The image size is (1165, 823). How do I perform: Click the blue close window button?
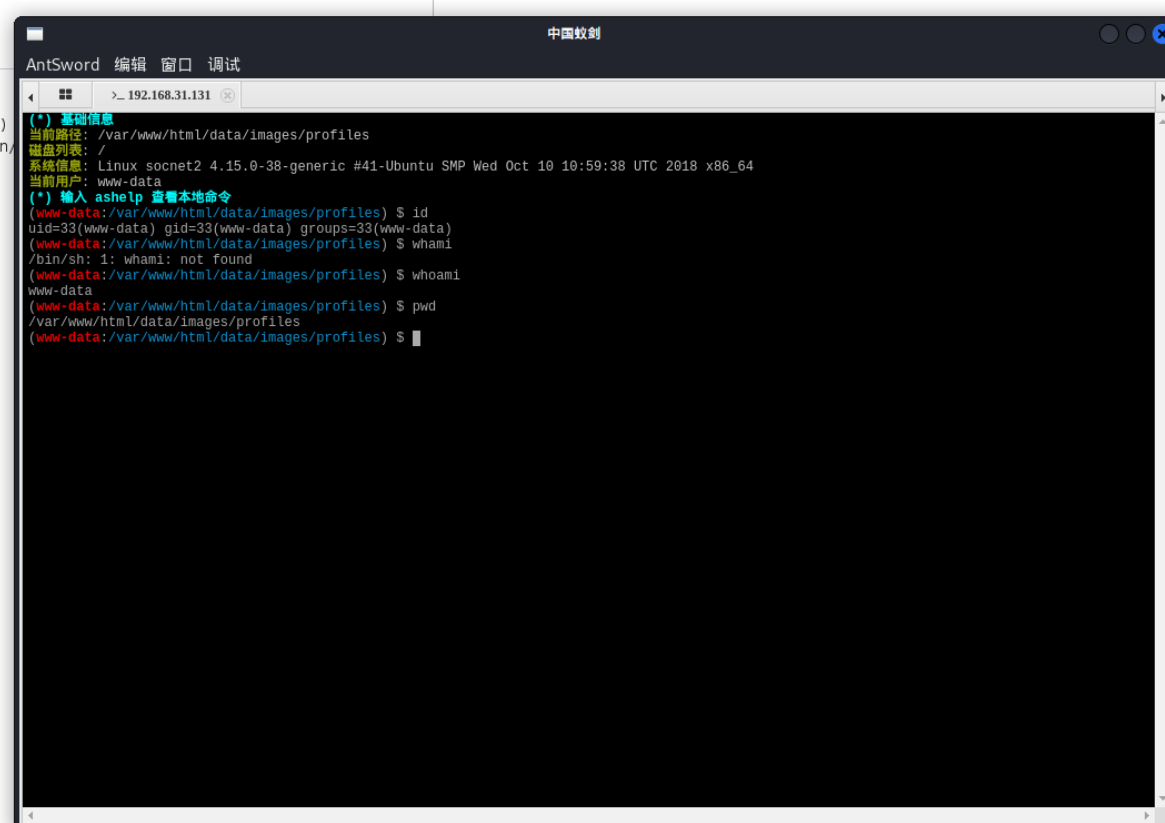tap(1160, 33)
